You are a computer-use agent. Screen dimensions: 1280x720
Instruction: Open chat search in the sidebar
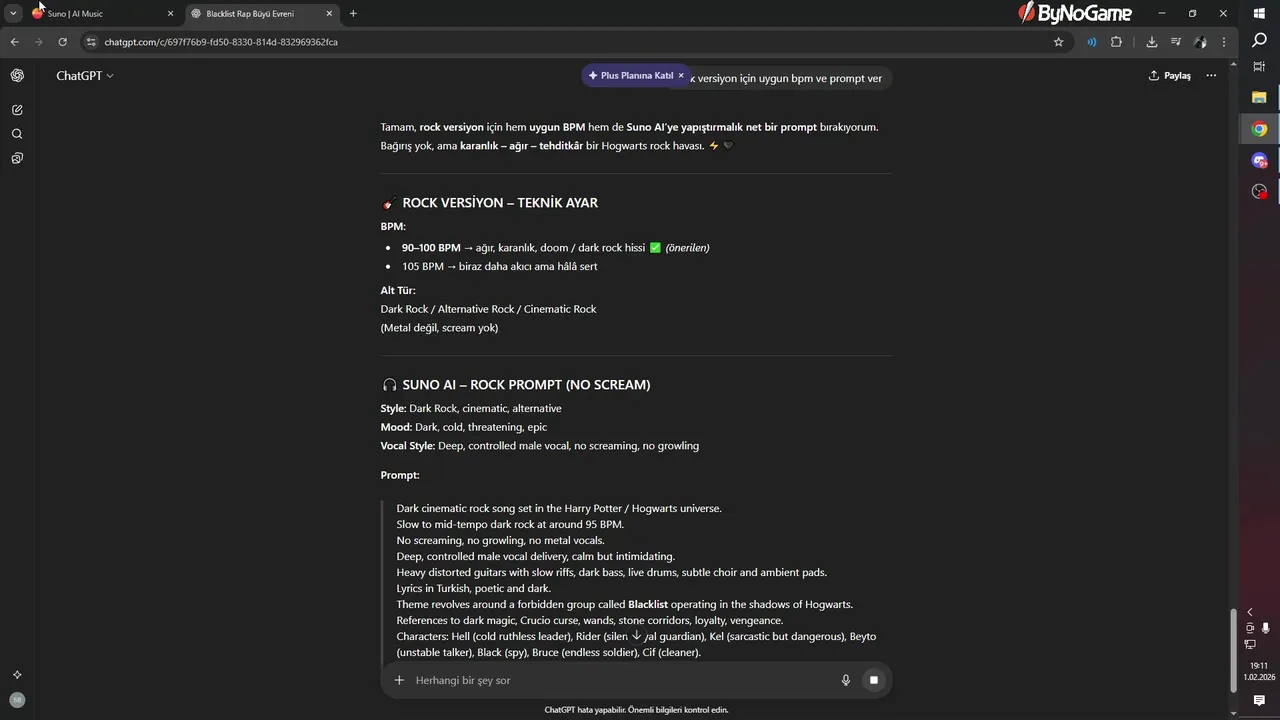click(17, 134)
